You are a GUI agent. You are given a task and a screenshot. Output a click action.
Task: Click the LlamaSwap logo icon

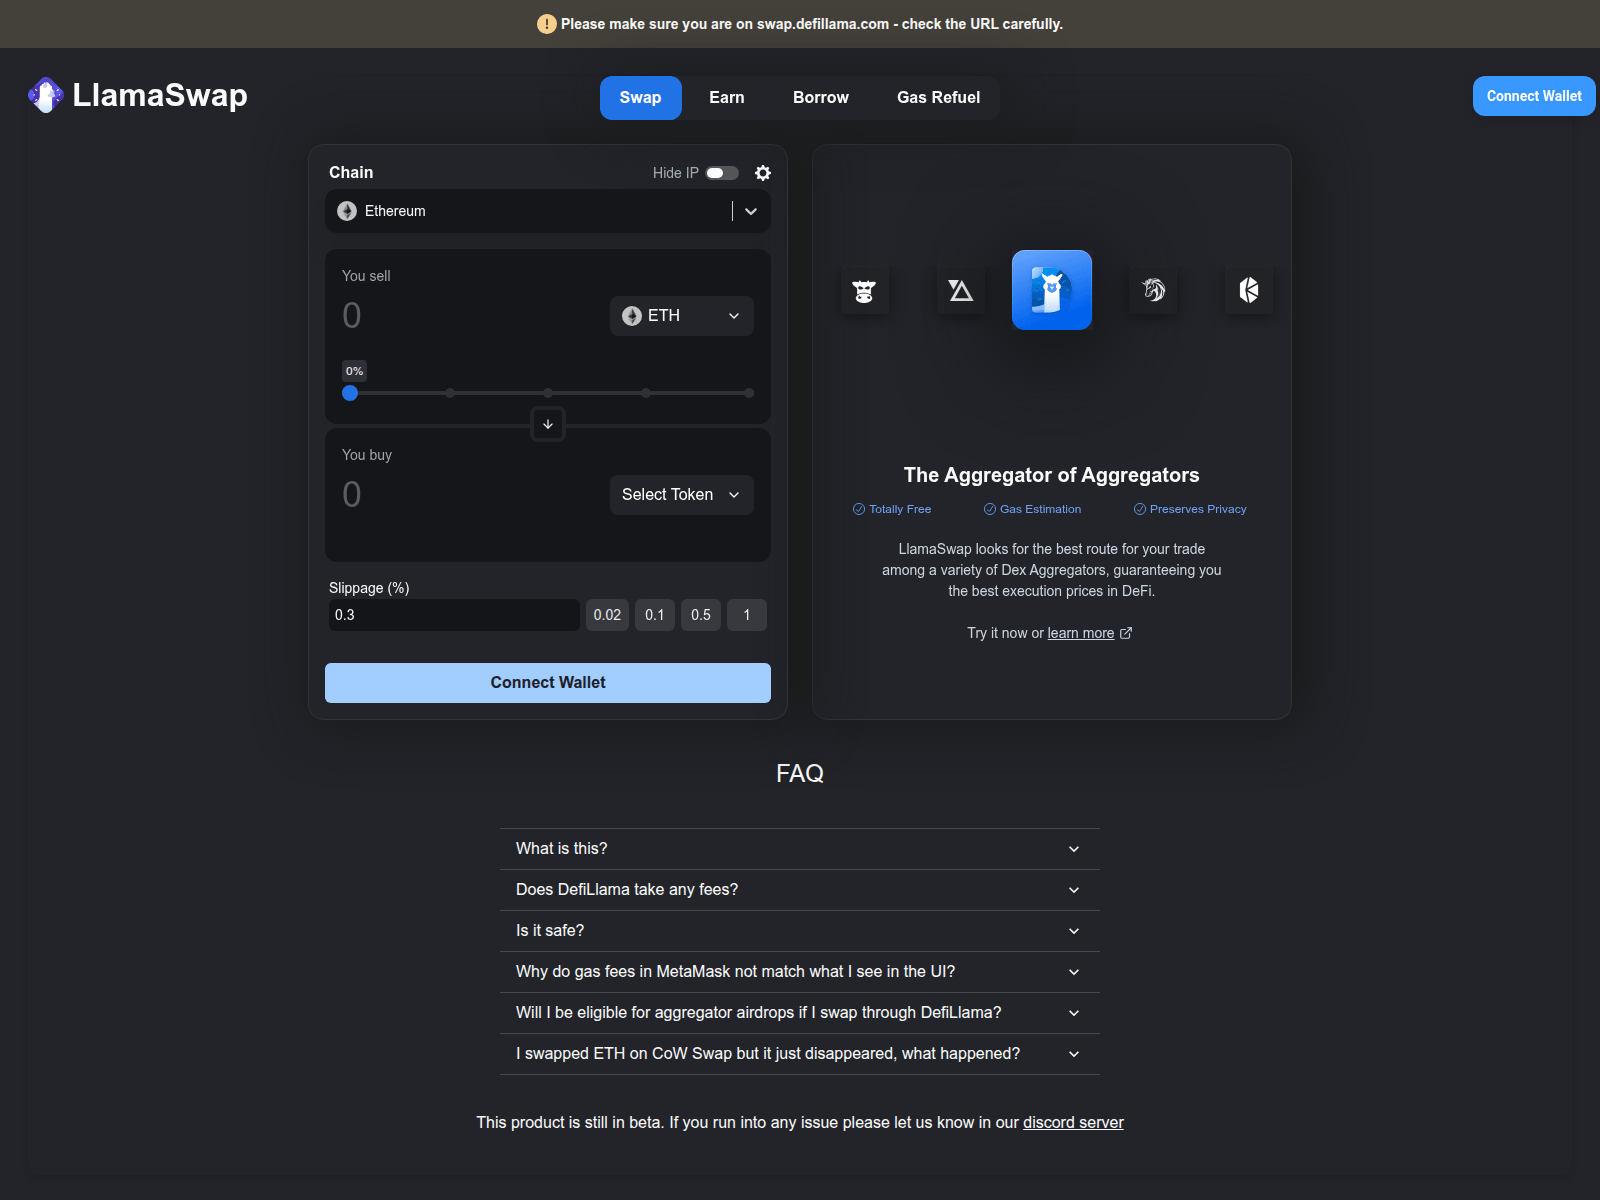pos(46,95)
